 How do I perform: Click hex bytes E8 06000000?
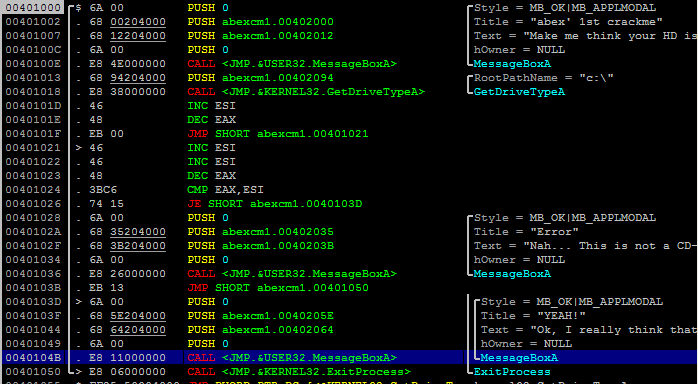pyautogui.click(x=127, y=372)
